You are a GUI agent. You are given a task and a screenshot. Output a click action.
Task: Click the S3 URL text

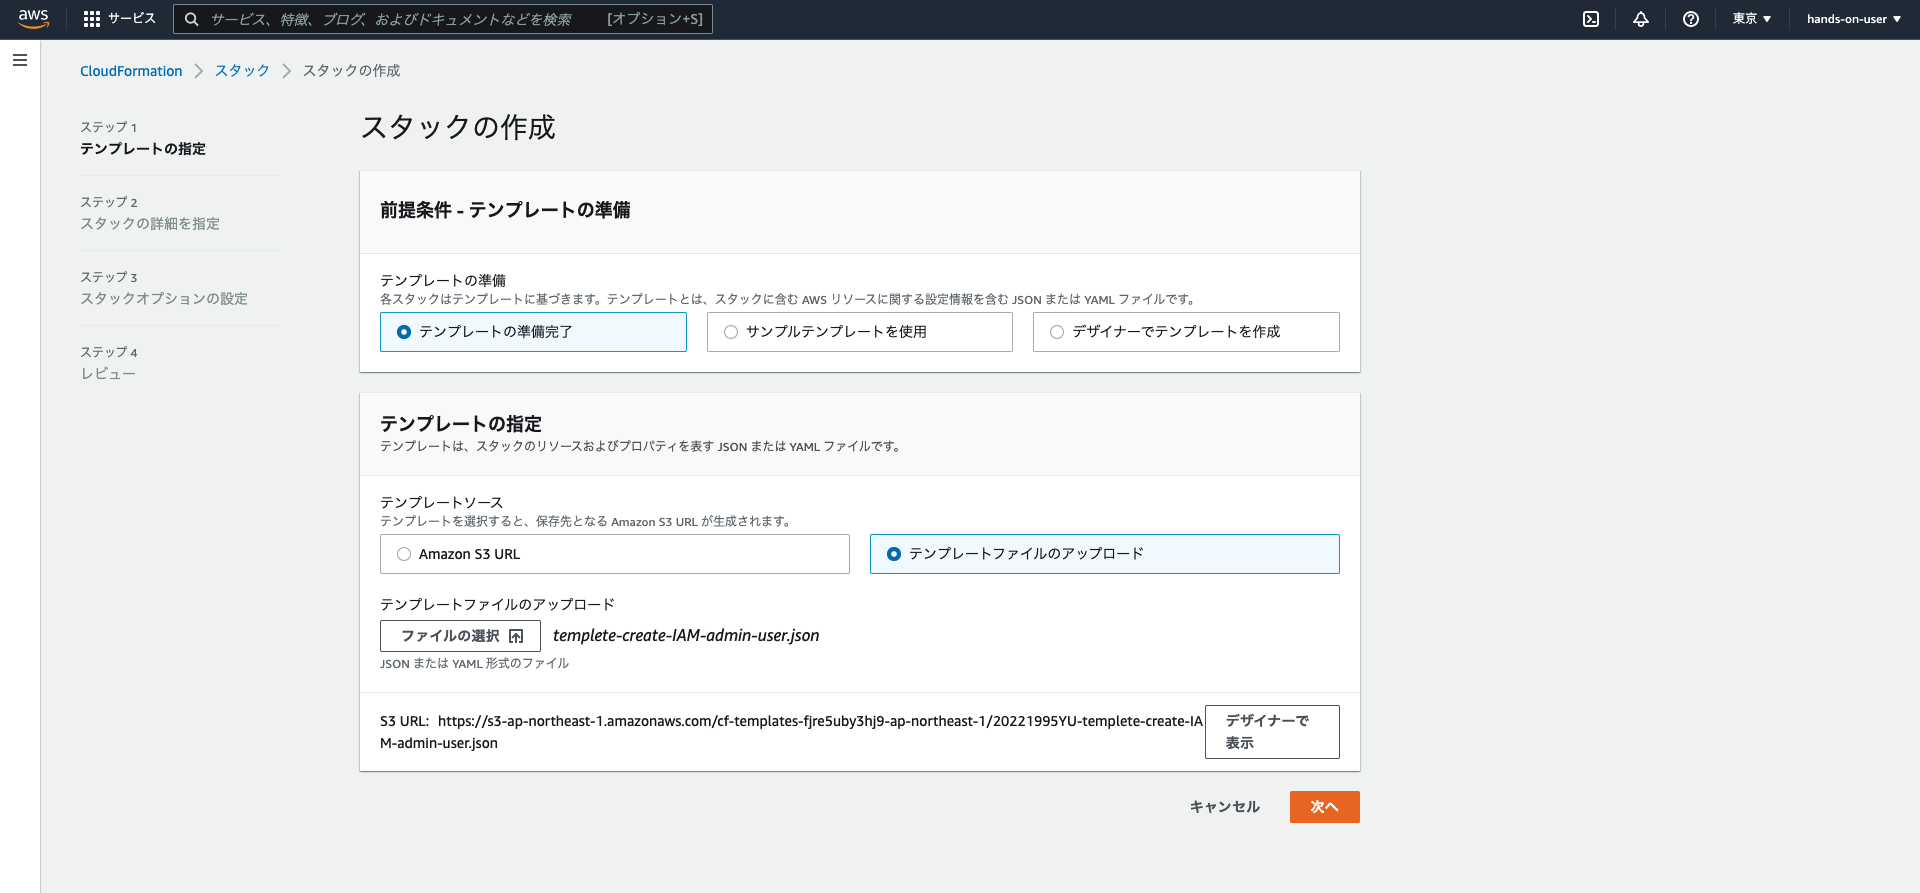(x=791, y=732)
